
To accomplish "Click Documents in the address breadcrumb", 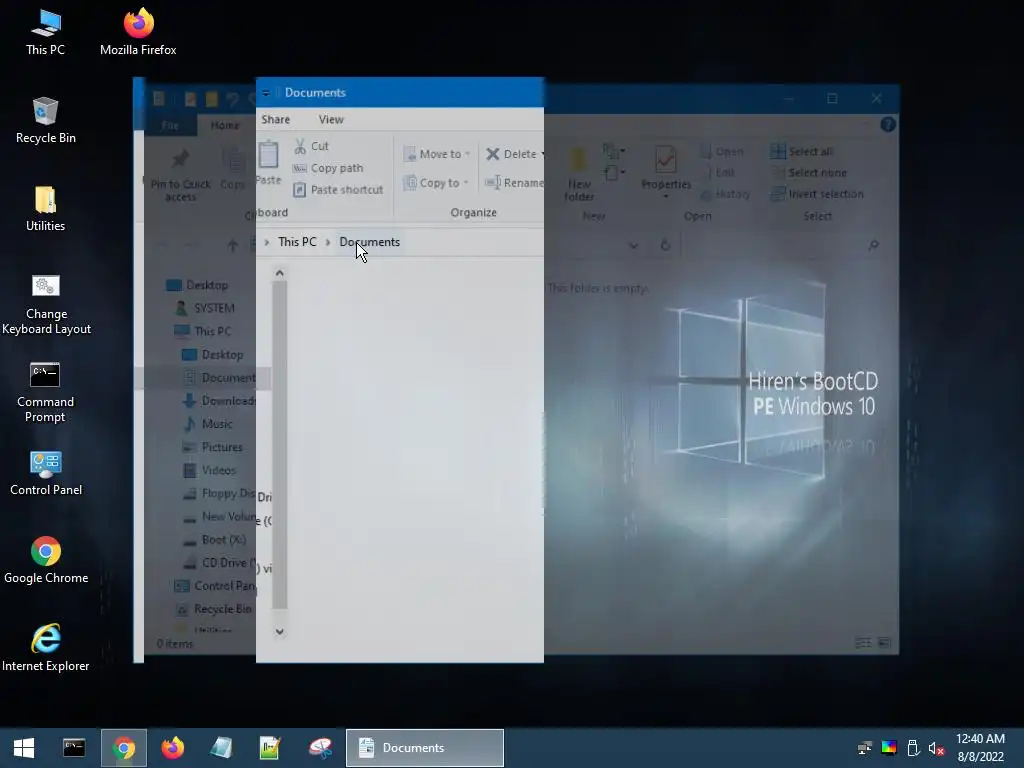I will click(370, 242).
